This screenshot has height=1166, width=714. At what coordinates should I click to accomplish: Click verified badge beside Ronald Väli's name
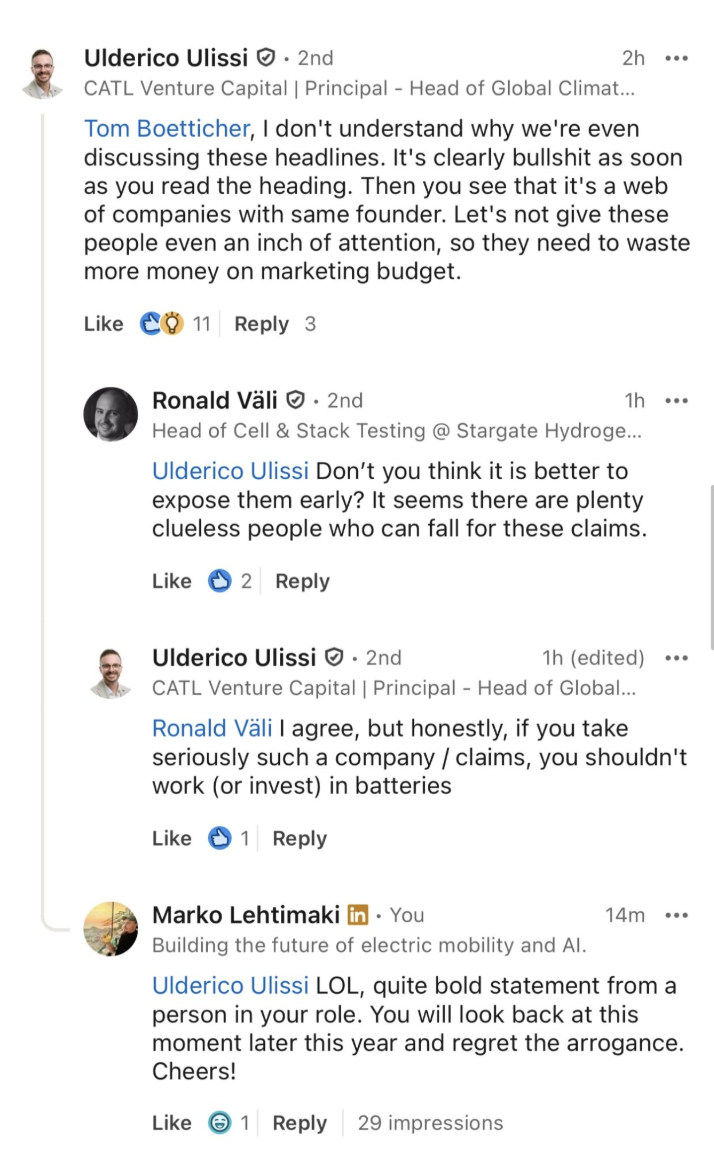click(295, 400)
